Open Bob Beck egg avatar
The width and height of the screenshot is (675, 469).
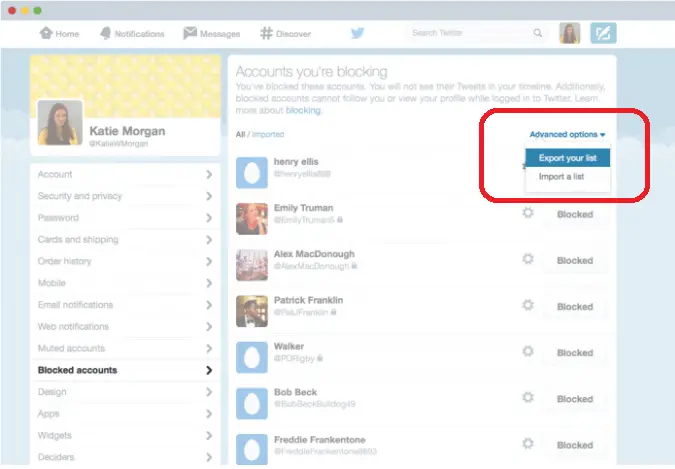(252, 404)
